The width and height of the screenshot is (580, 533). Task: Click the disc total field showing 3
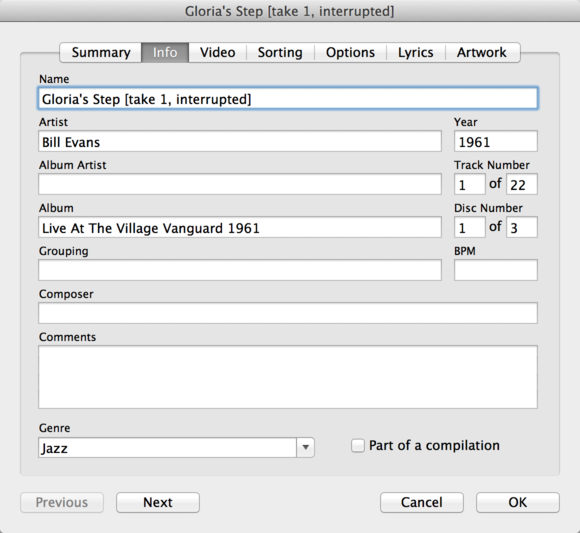(x=522, y=227)
